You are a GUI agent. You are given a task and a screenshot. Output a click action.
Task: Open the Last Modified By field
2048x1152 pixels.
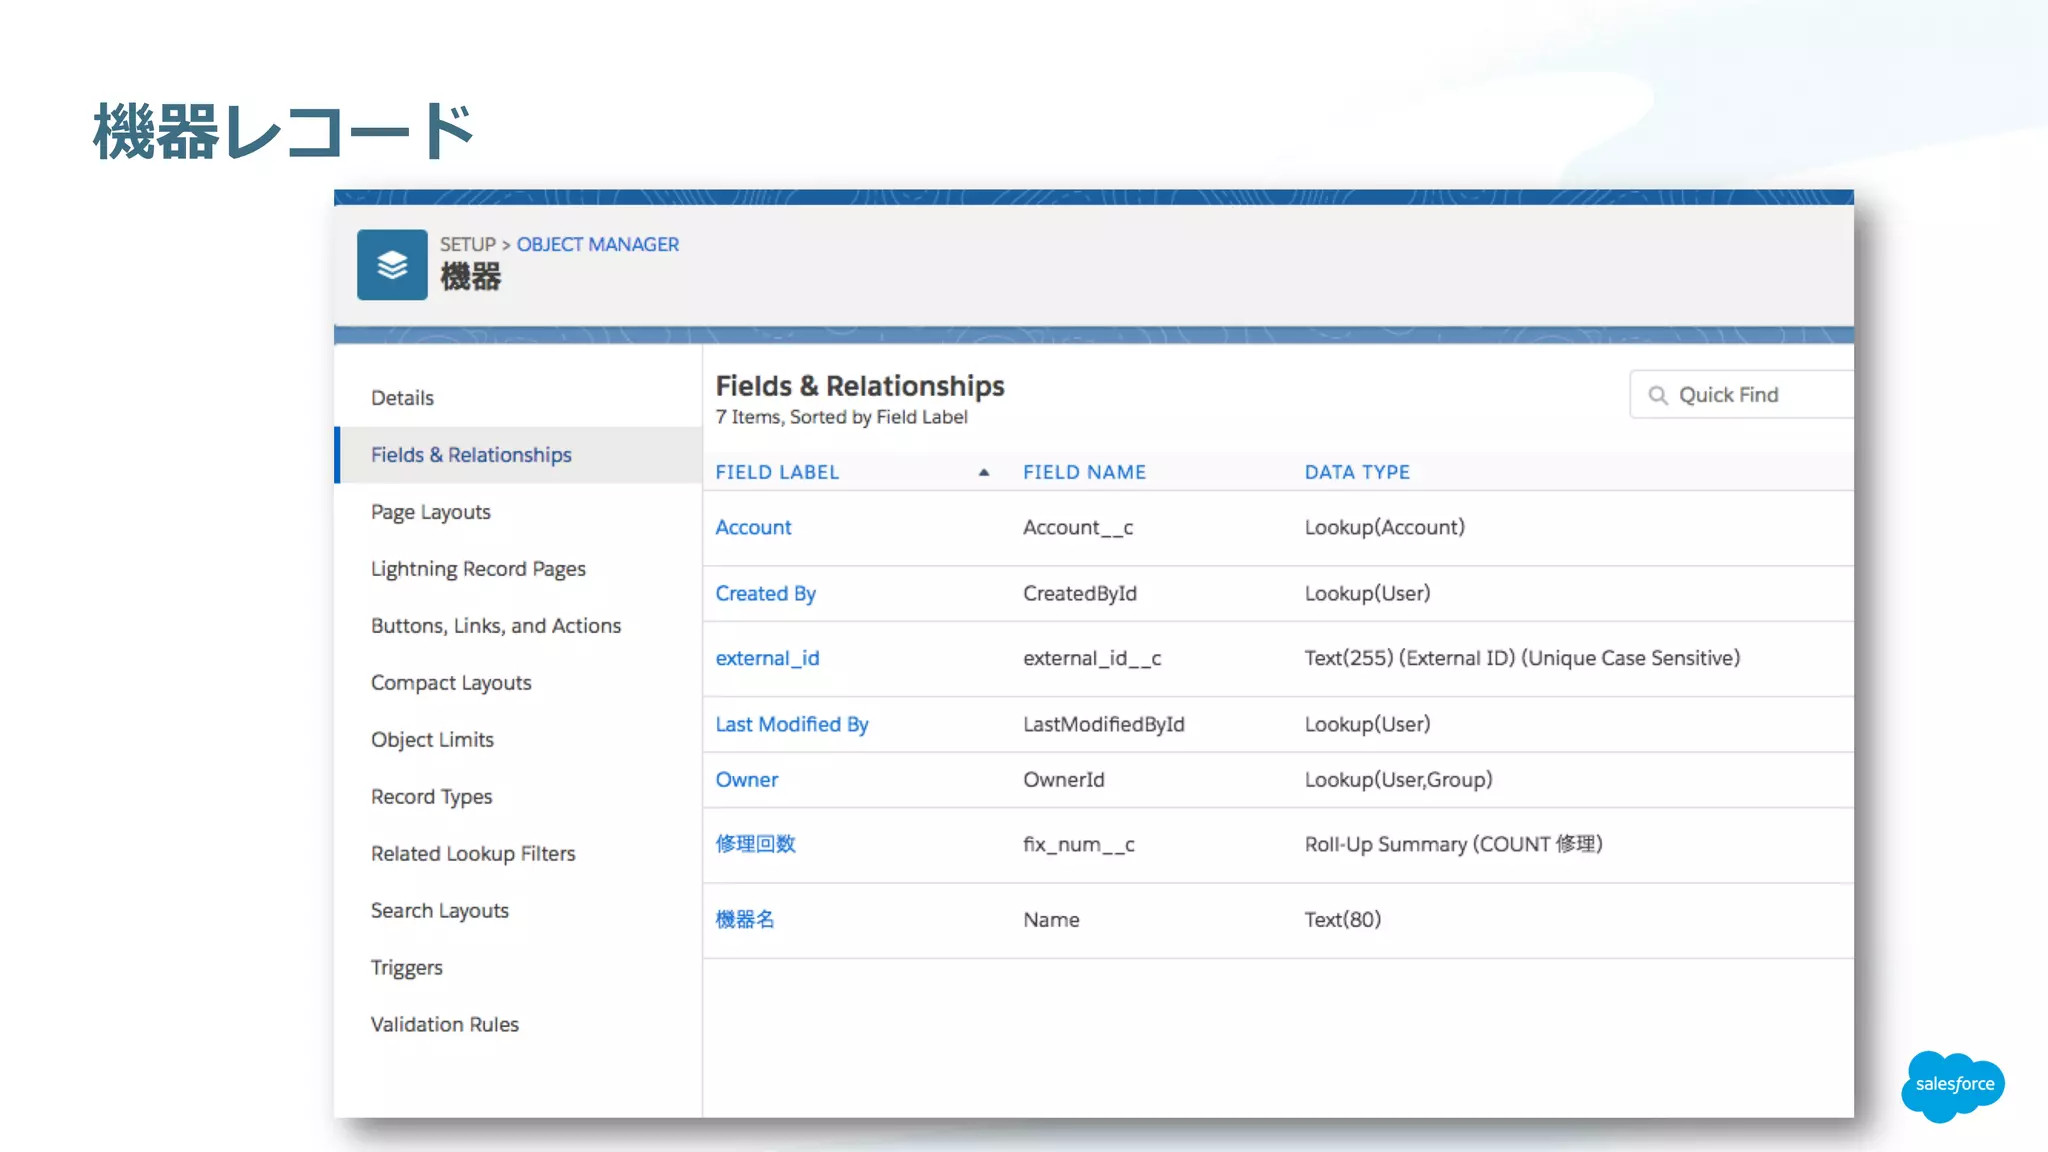(x=791, y=724)
